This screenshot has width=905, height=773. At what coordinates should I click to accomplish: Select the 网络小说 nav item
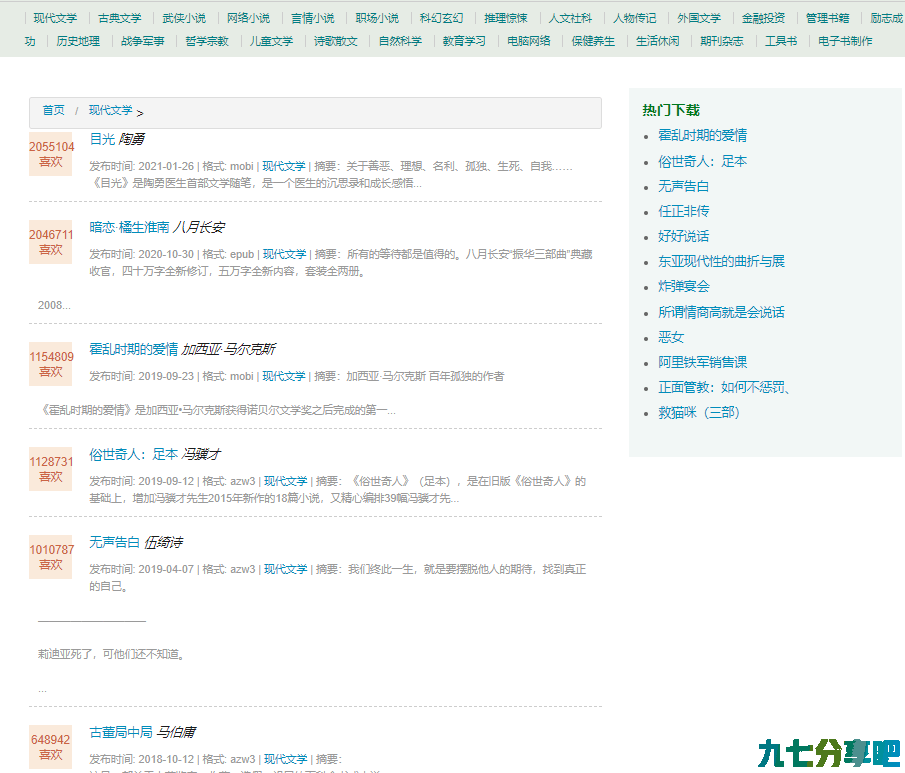[248, 18]
